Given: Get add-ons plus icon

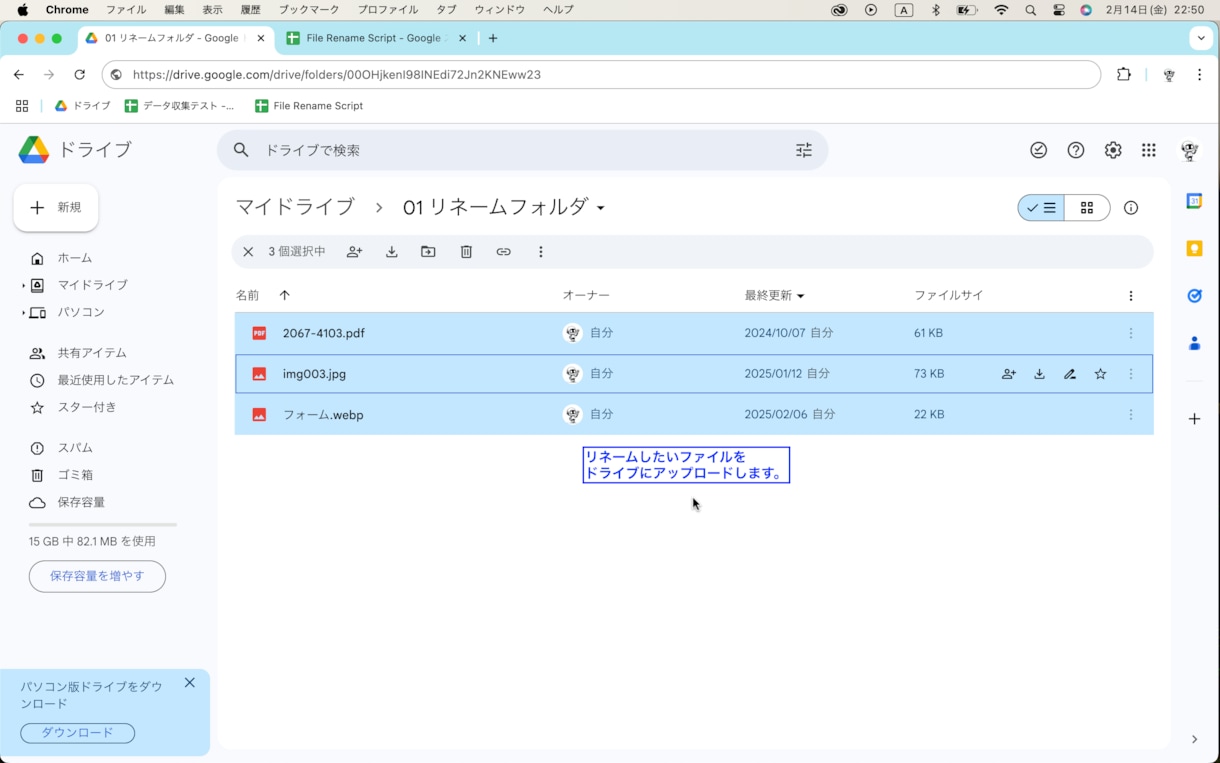Looking at the screenshot, I should coord(1194,419).
